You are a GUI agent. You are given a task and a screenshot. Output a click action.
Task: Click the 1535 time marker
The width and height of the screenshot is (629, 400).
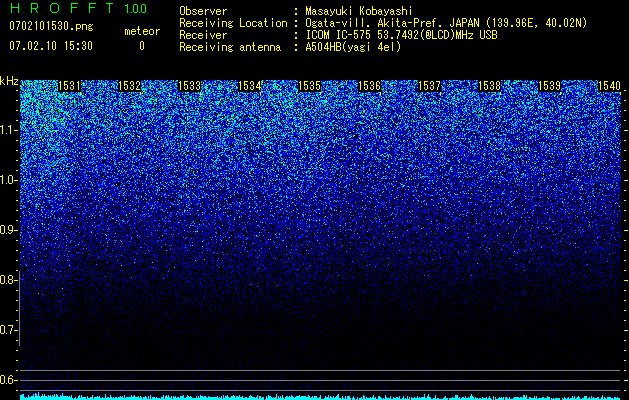pos(309,86)
